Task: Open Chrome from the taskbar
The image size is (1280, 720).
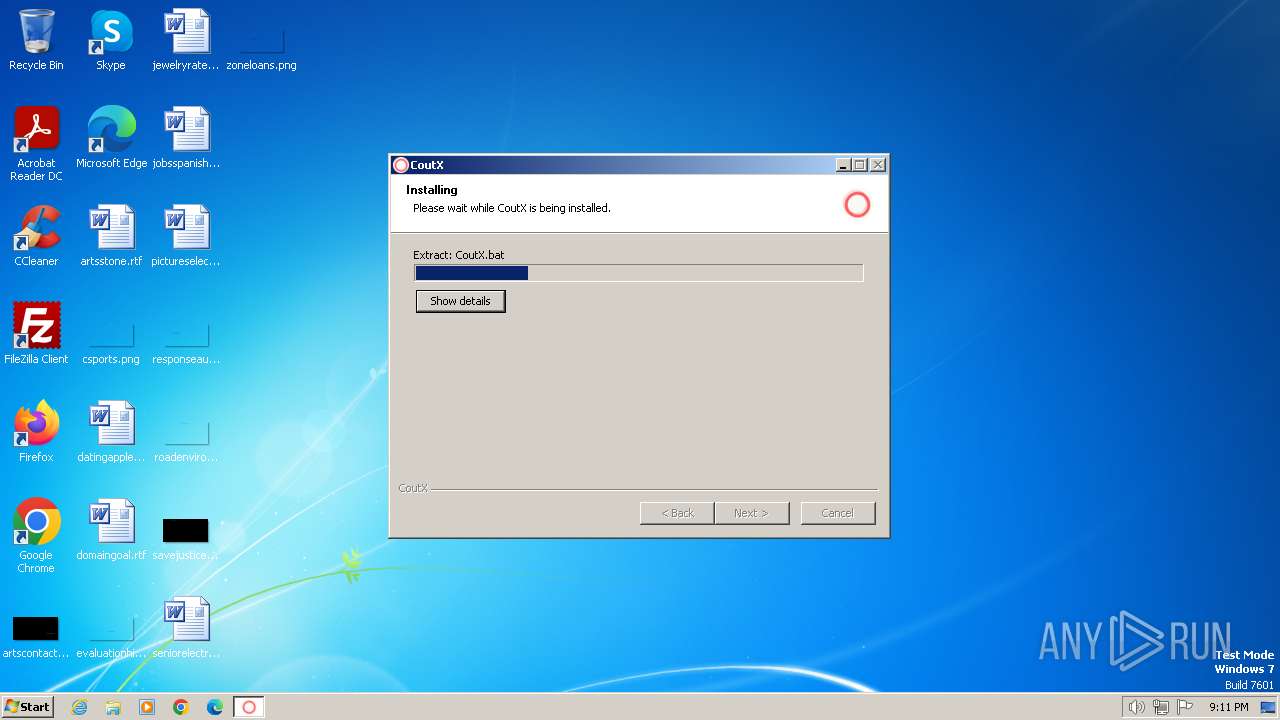Action: [181, 707]
